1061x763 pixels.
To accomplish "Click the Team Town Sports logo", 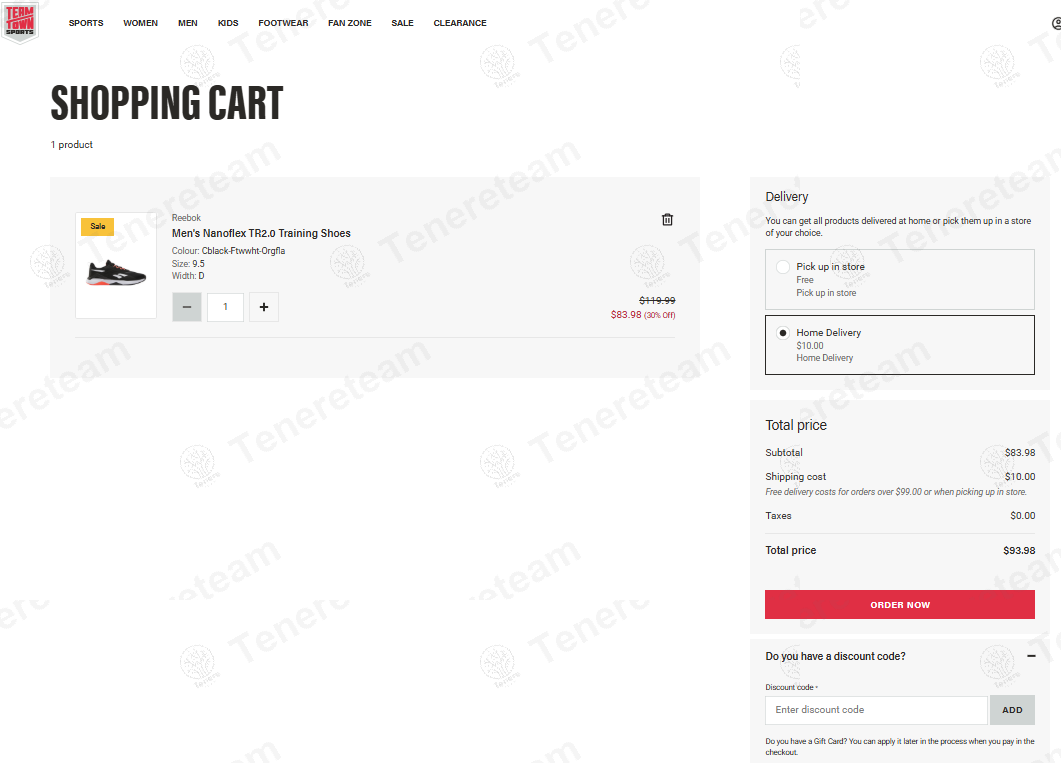I will (19, 22).
